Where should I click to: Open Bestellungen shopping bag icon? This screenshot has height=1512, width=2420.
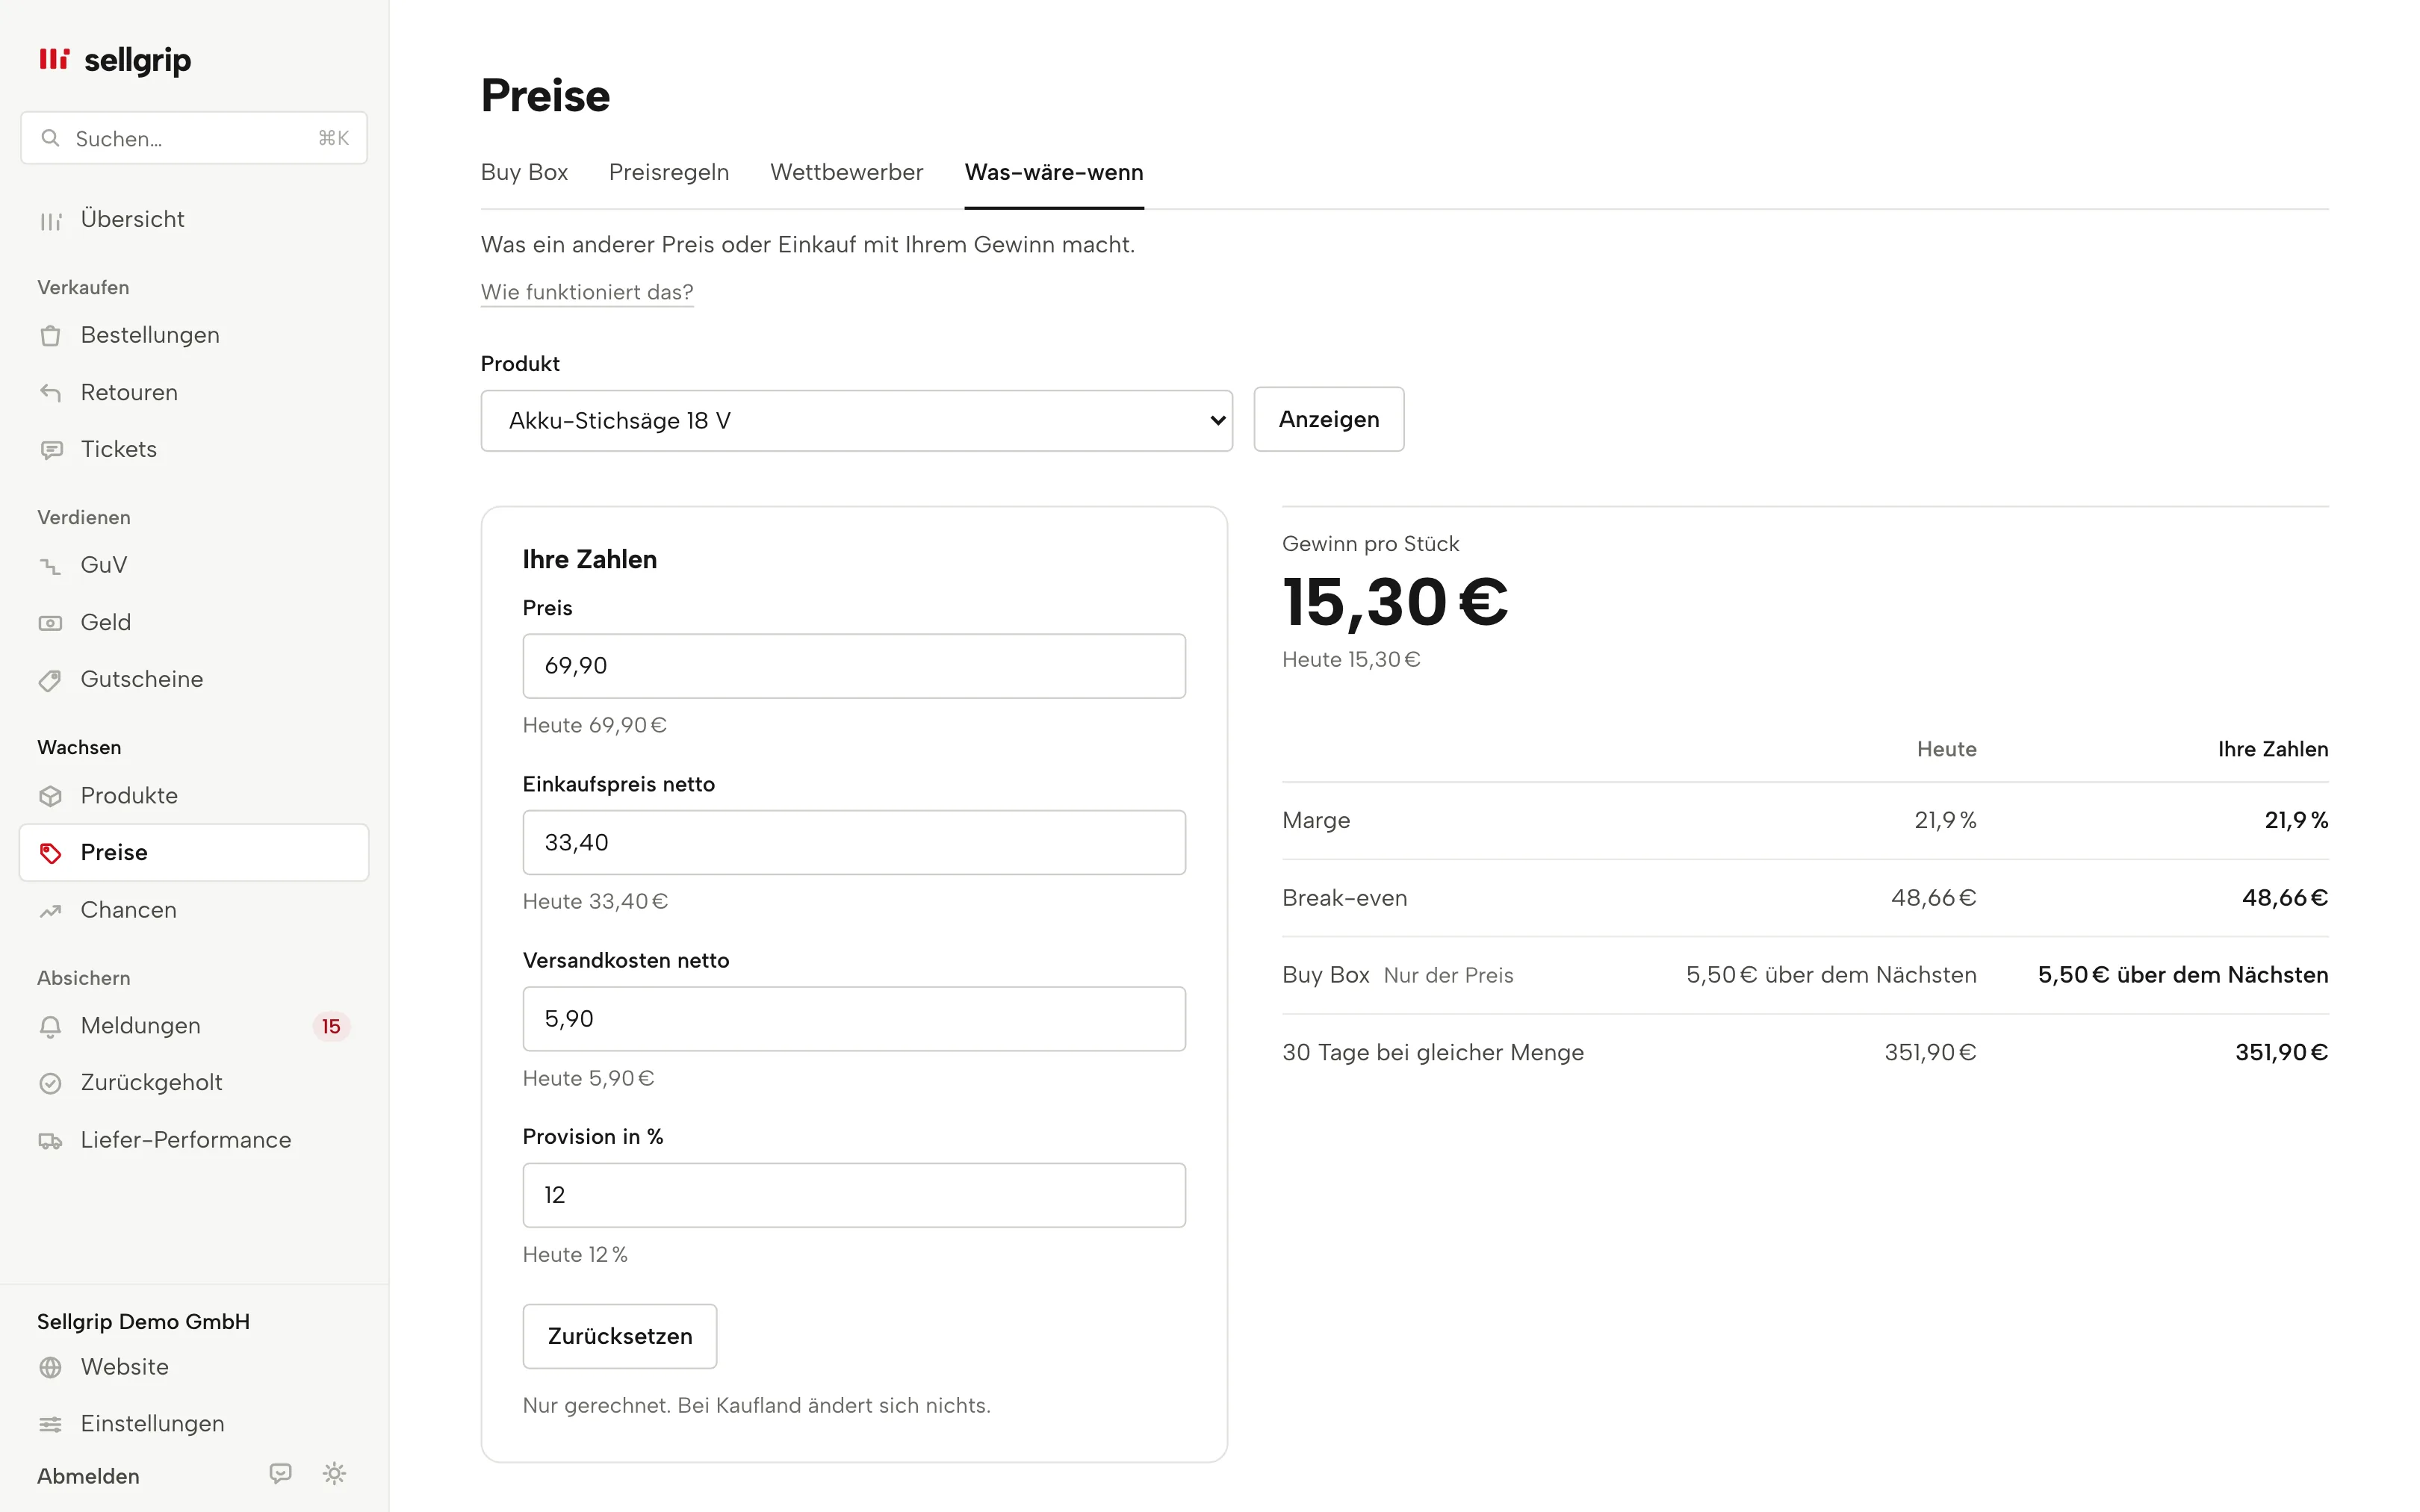tap(50, 336)
